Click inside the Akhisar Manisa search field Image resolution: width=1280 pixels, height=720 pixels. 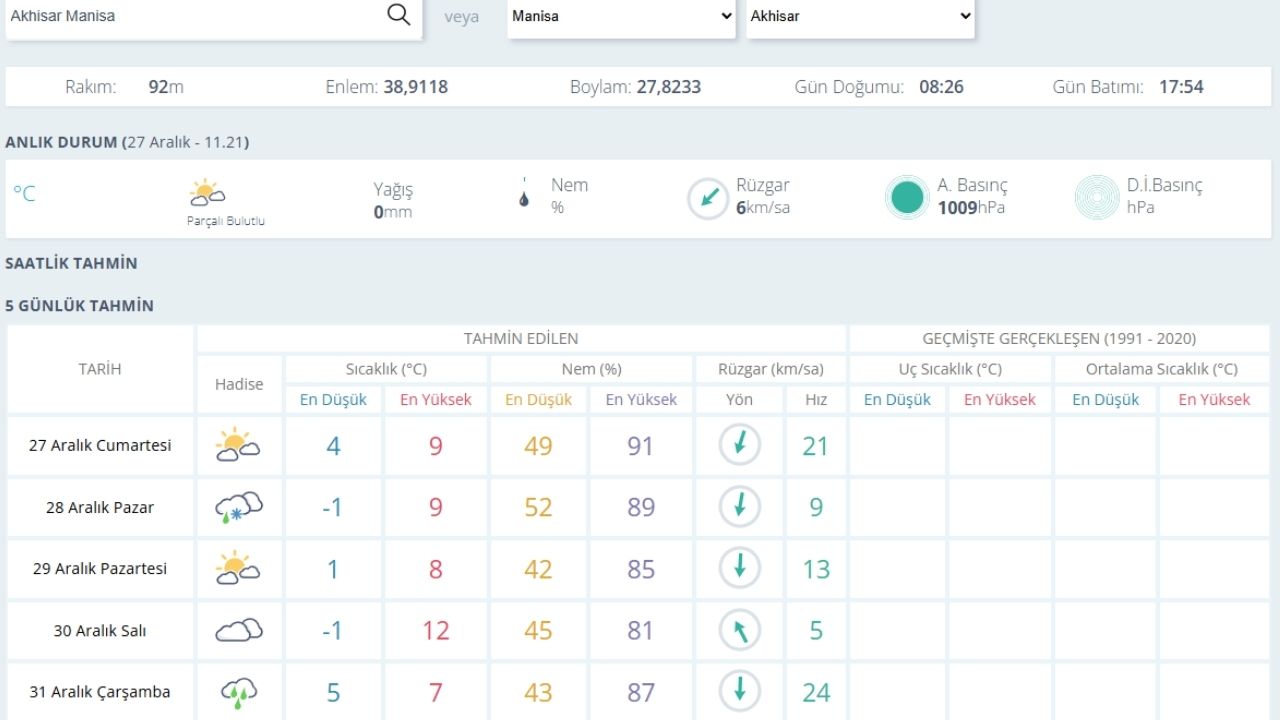190,16
